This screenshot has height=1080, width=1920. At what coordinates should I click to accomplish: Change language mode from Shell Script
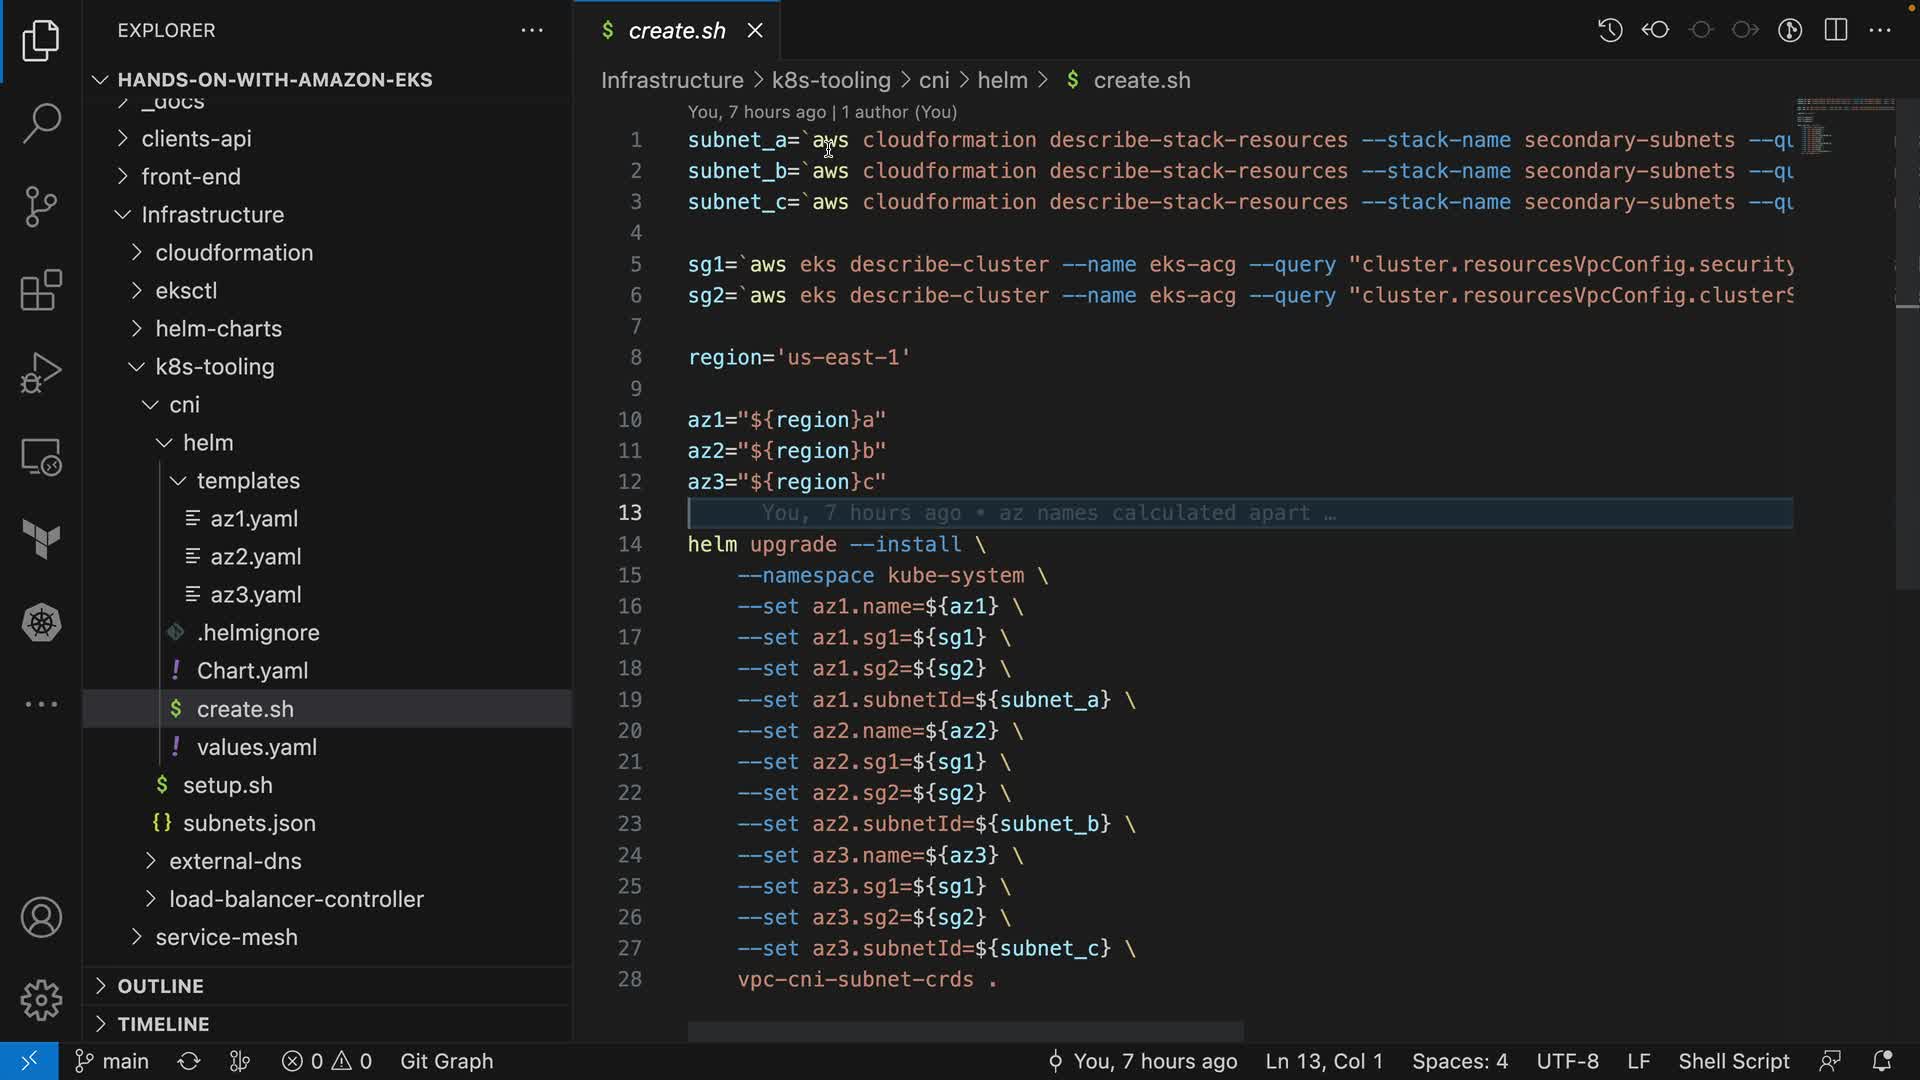pos(1733,1061)
